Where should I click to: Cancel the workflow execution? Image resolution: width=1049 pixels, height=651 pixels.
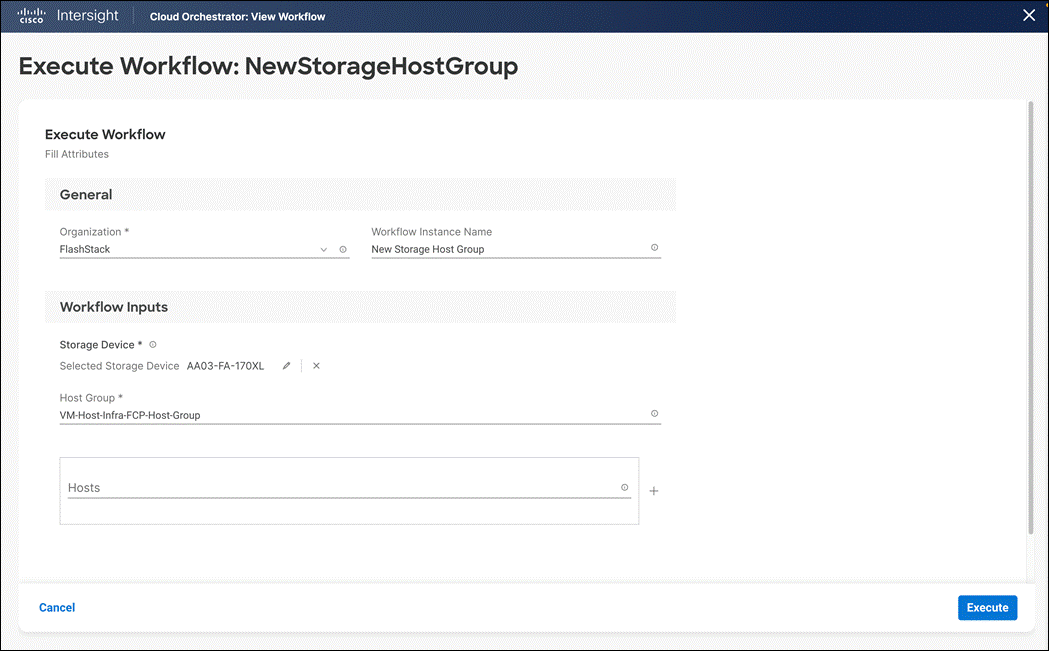click(x=57, y=607)
